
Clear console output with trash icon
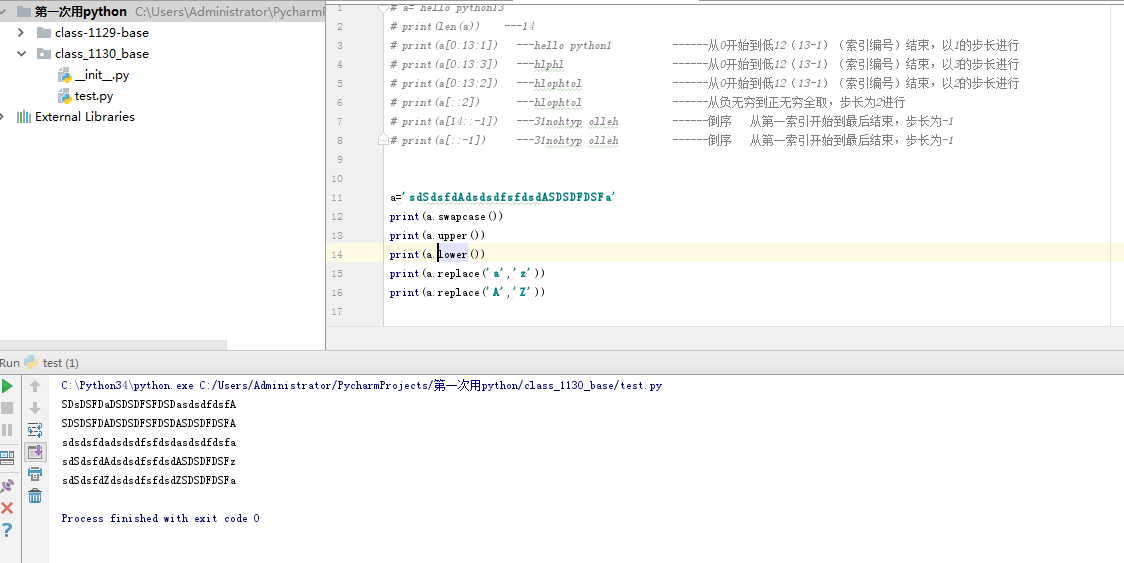pos(35,496)
